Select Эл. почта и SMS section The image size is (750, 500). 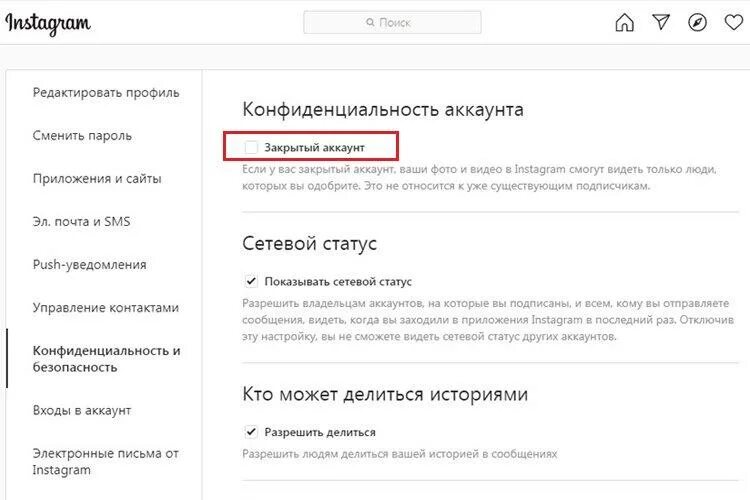[81, 222]
